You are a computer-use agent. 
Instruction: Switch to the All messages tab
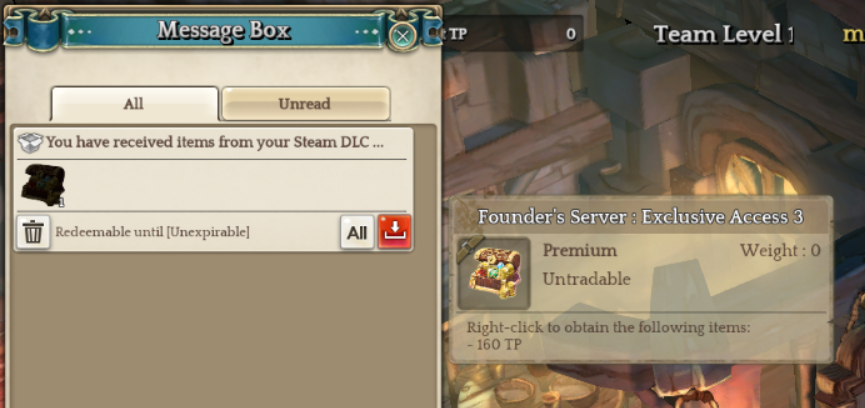[x=134, y=104]
